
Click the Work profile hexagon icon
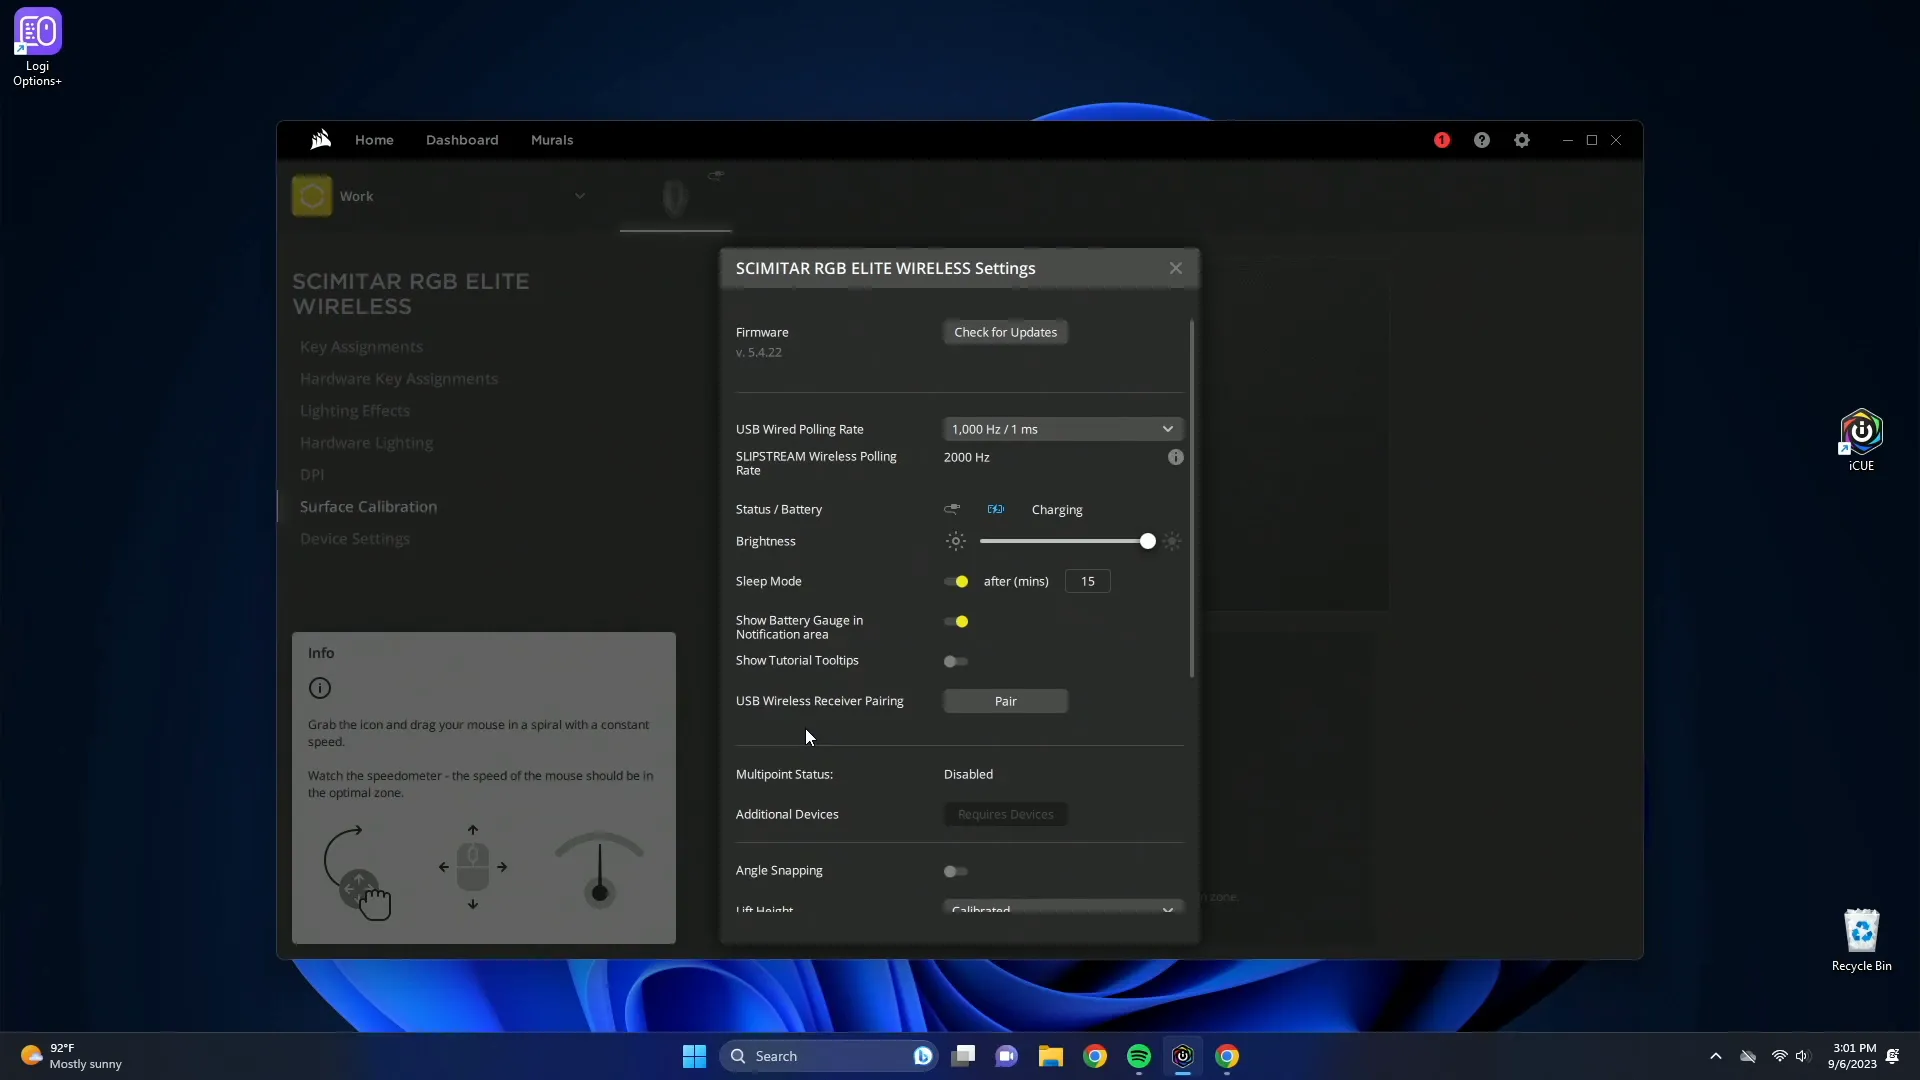tap(312, 196)
